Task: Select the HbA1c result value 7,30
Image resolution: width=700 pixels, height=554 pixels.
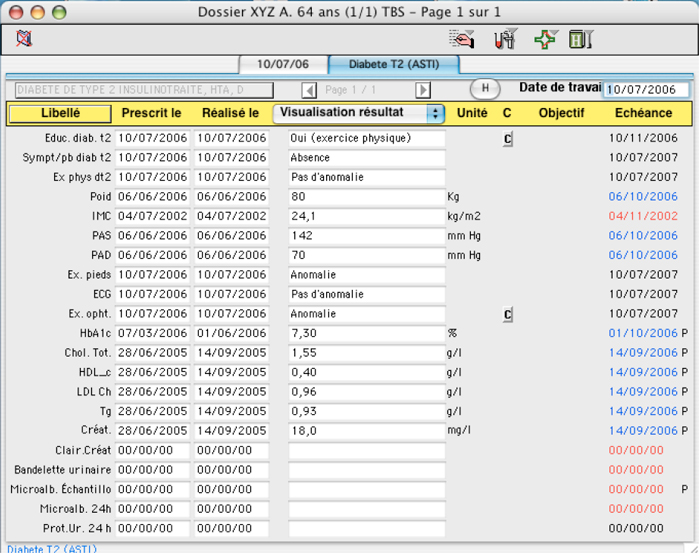Action: point(367,333)
